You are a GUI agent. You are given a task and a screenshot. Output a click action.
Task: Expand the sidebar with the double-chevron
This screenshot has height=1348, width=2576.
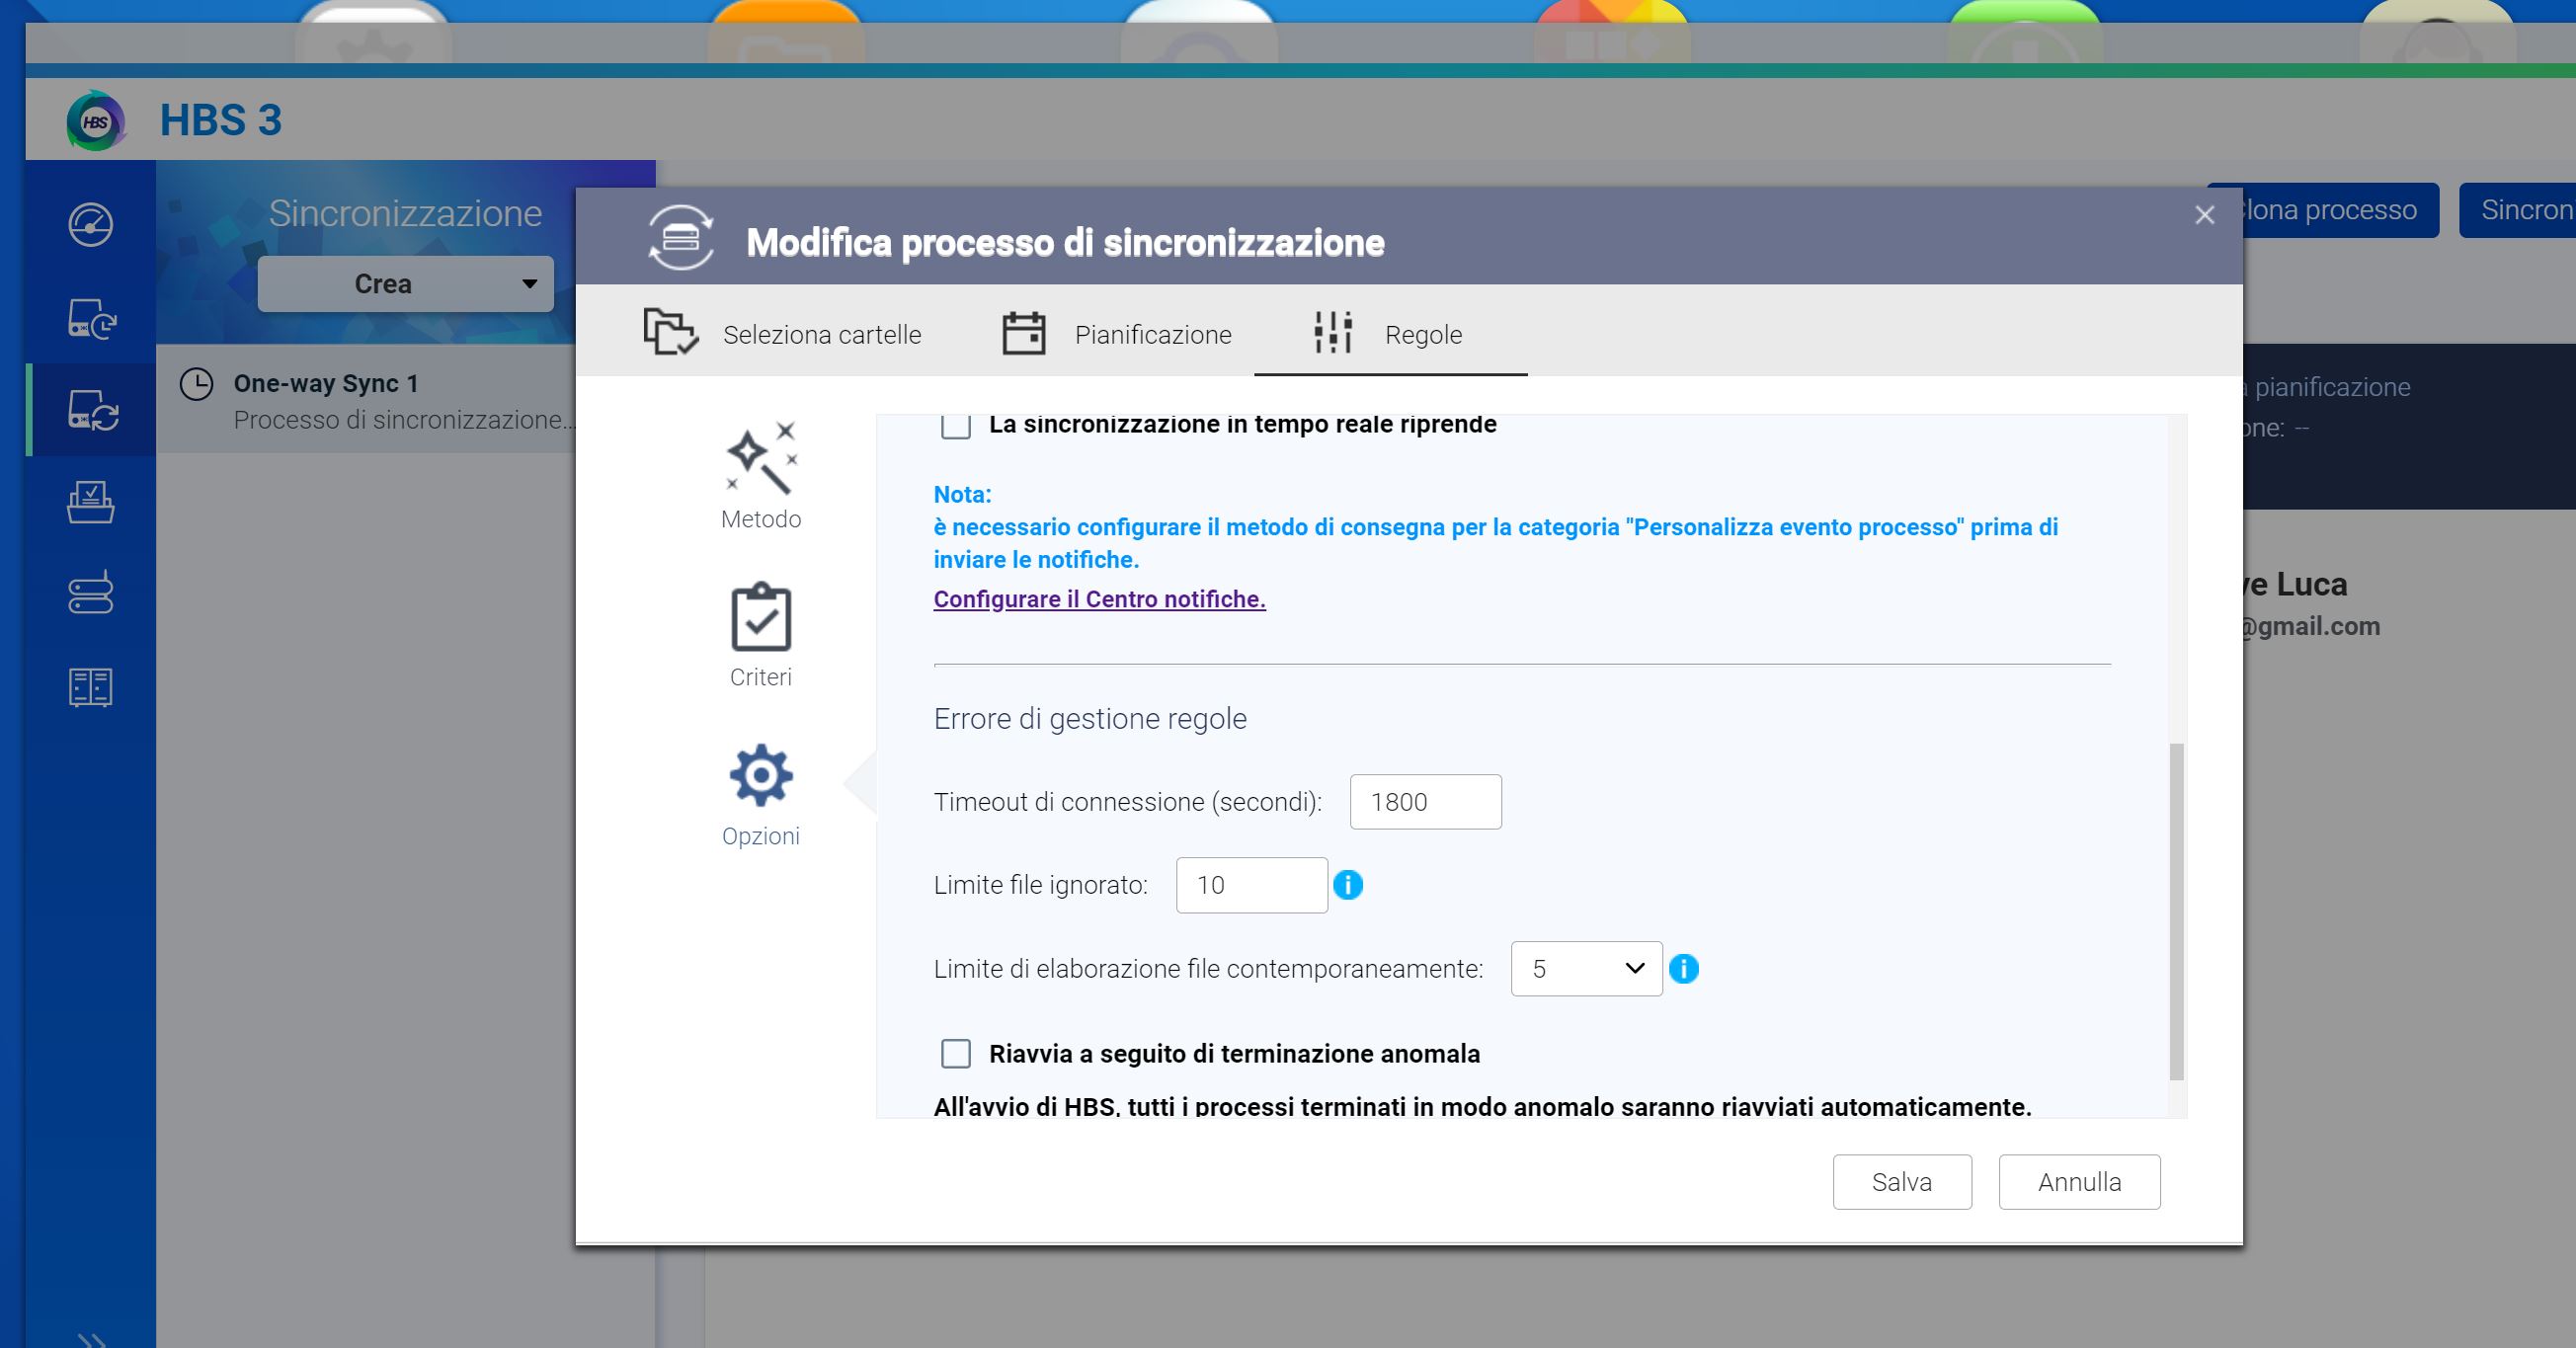(91, 1338)
